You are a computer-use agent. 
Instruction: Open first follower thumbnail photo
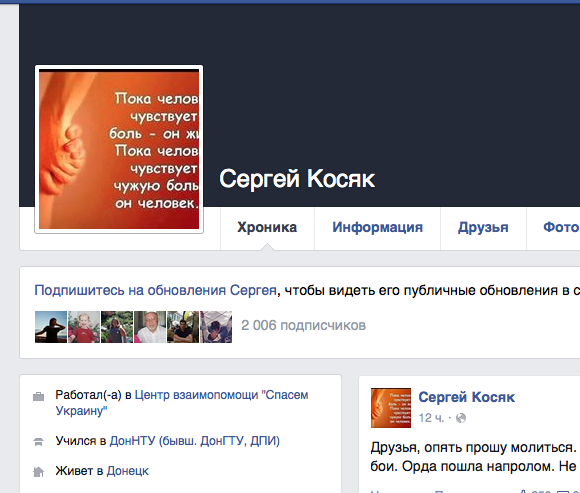click(x=51, y=327)
